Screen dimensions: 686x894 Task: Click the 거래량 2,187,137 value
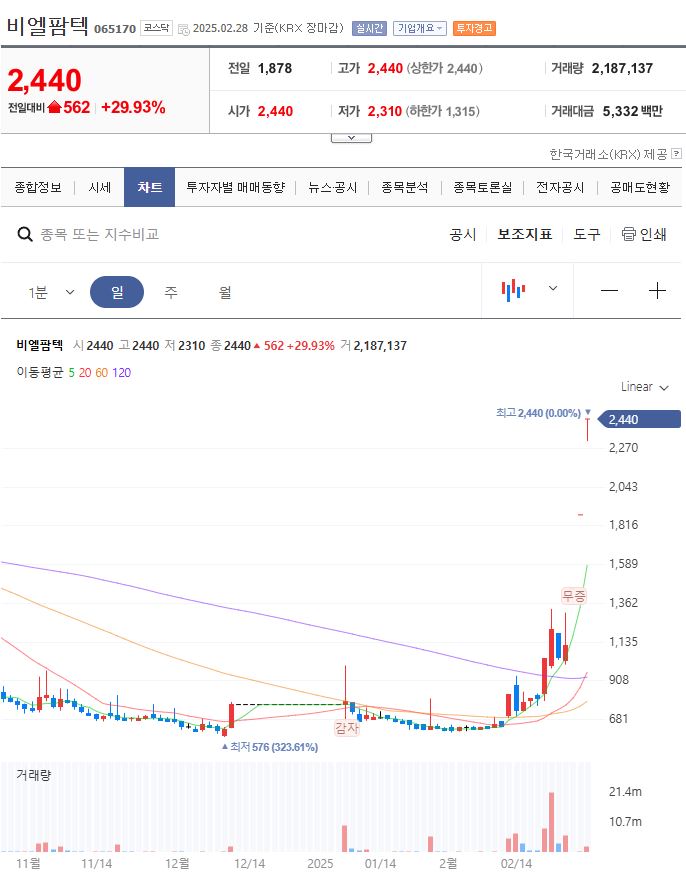click(x=622, y=68)
